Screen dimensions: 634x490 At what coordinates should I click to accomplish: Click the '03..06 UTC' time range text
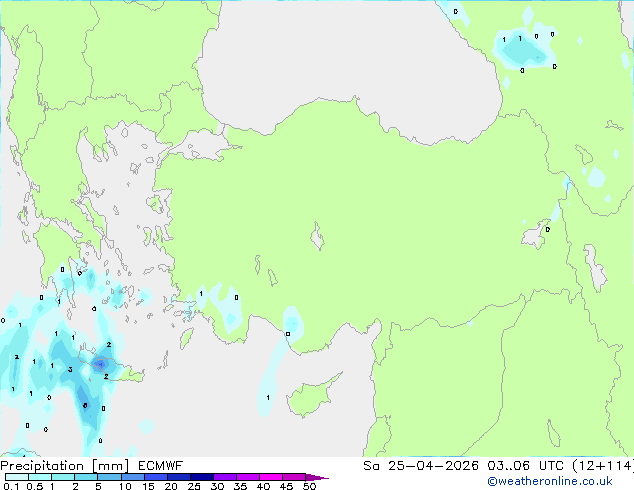(525, 466)
